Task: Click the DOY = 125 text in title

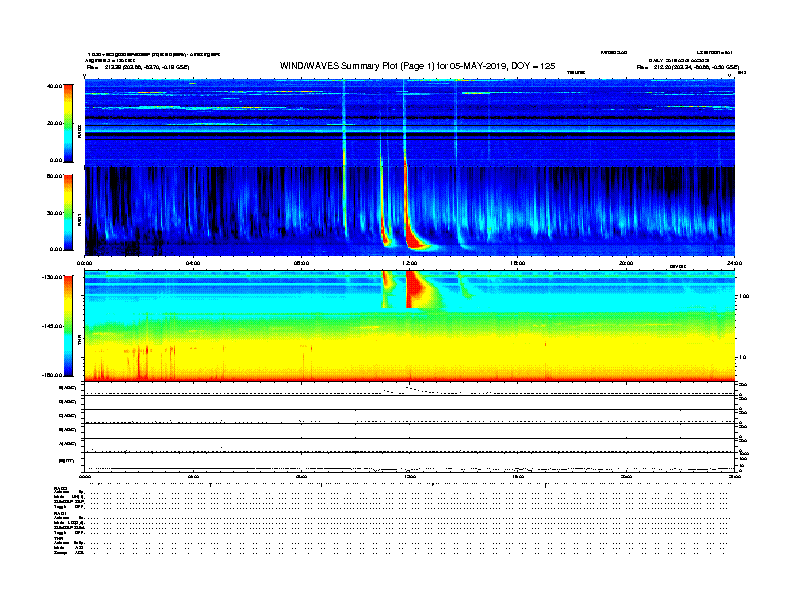Action: coord(533,66)
